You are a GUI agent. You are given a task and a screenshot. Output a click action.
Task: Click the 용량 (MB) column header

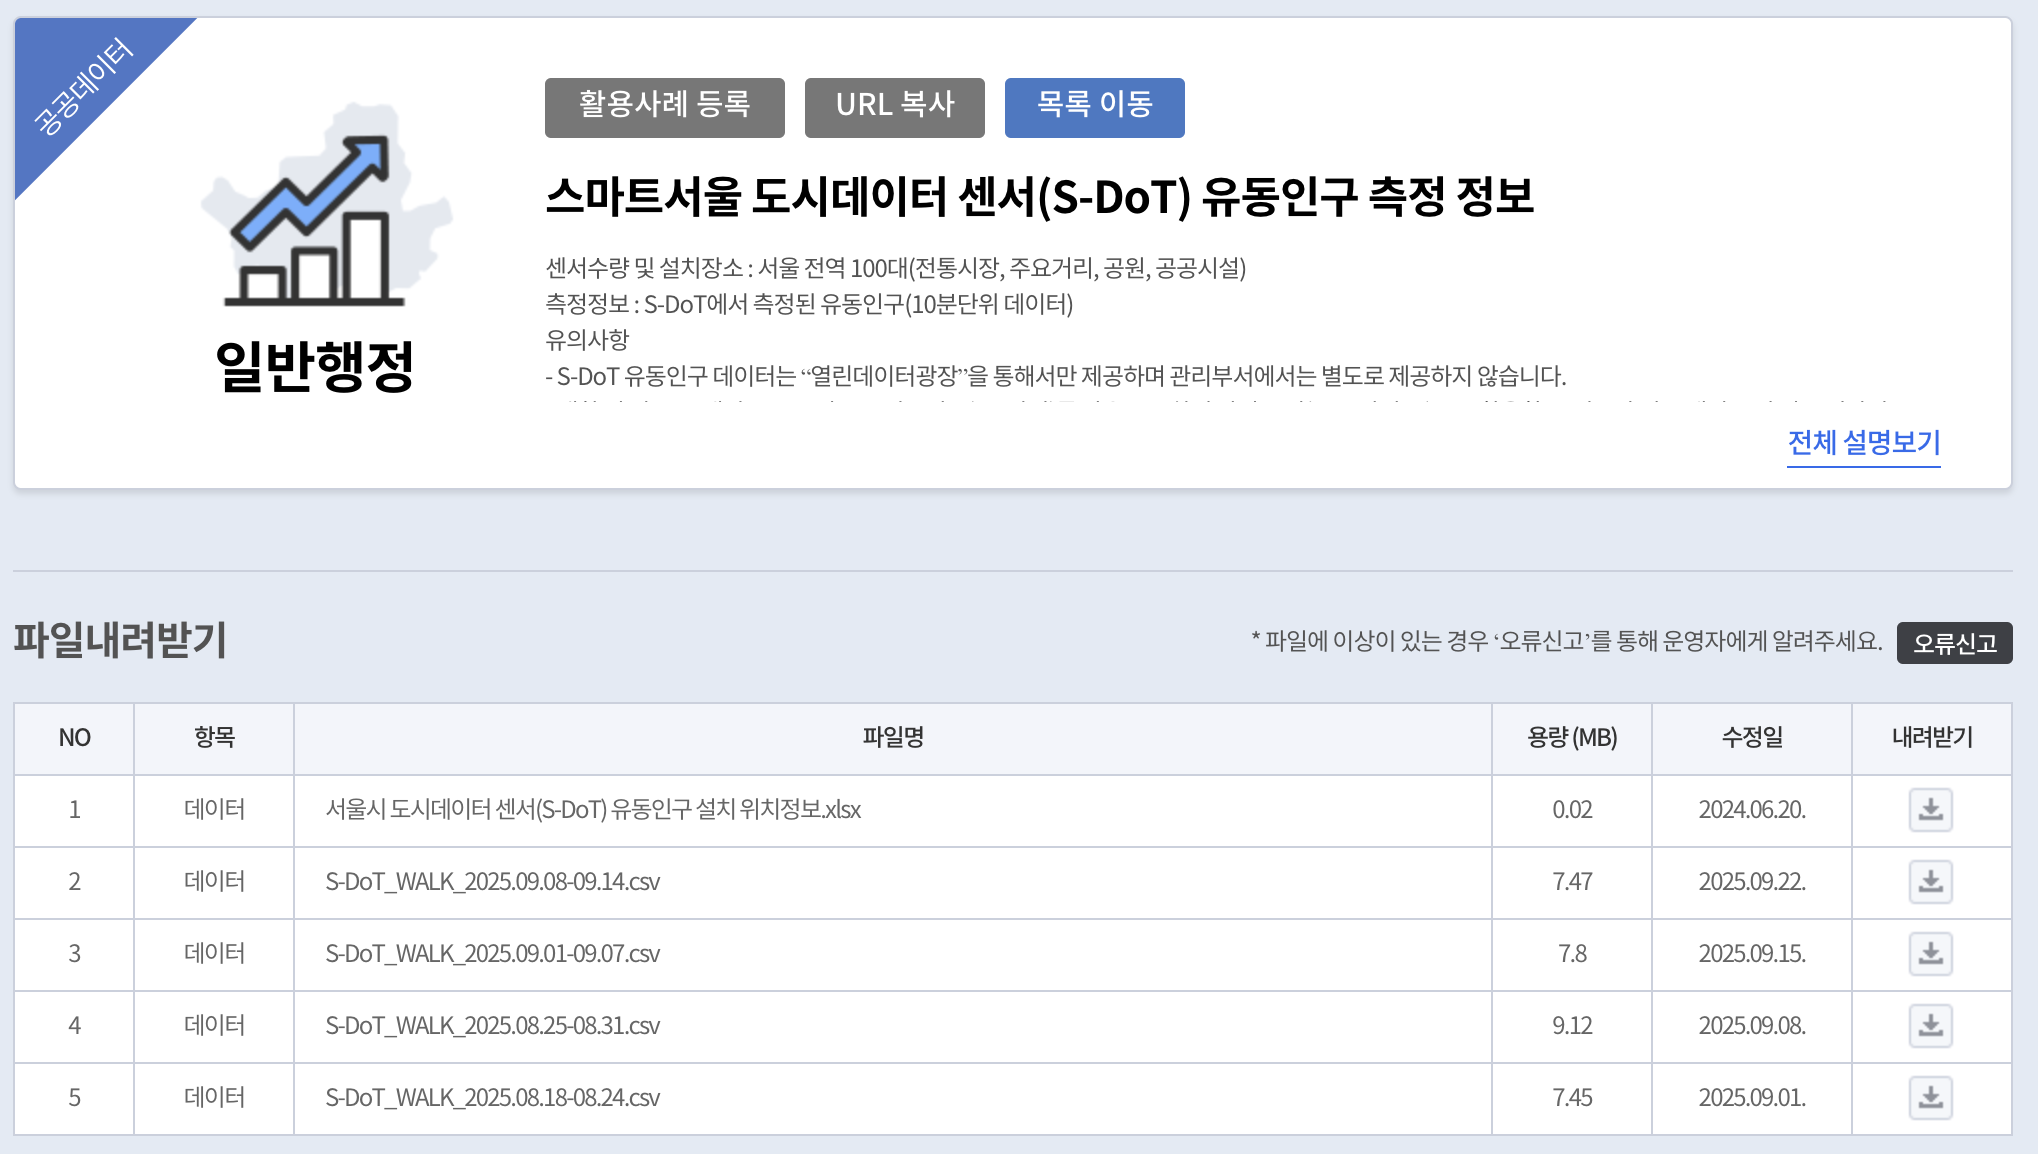pyautogui.click(x=1571, y=738)
